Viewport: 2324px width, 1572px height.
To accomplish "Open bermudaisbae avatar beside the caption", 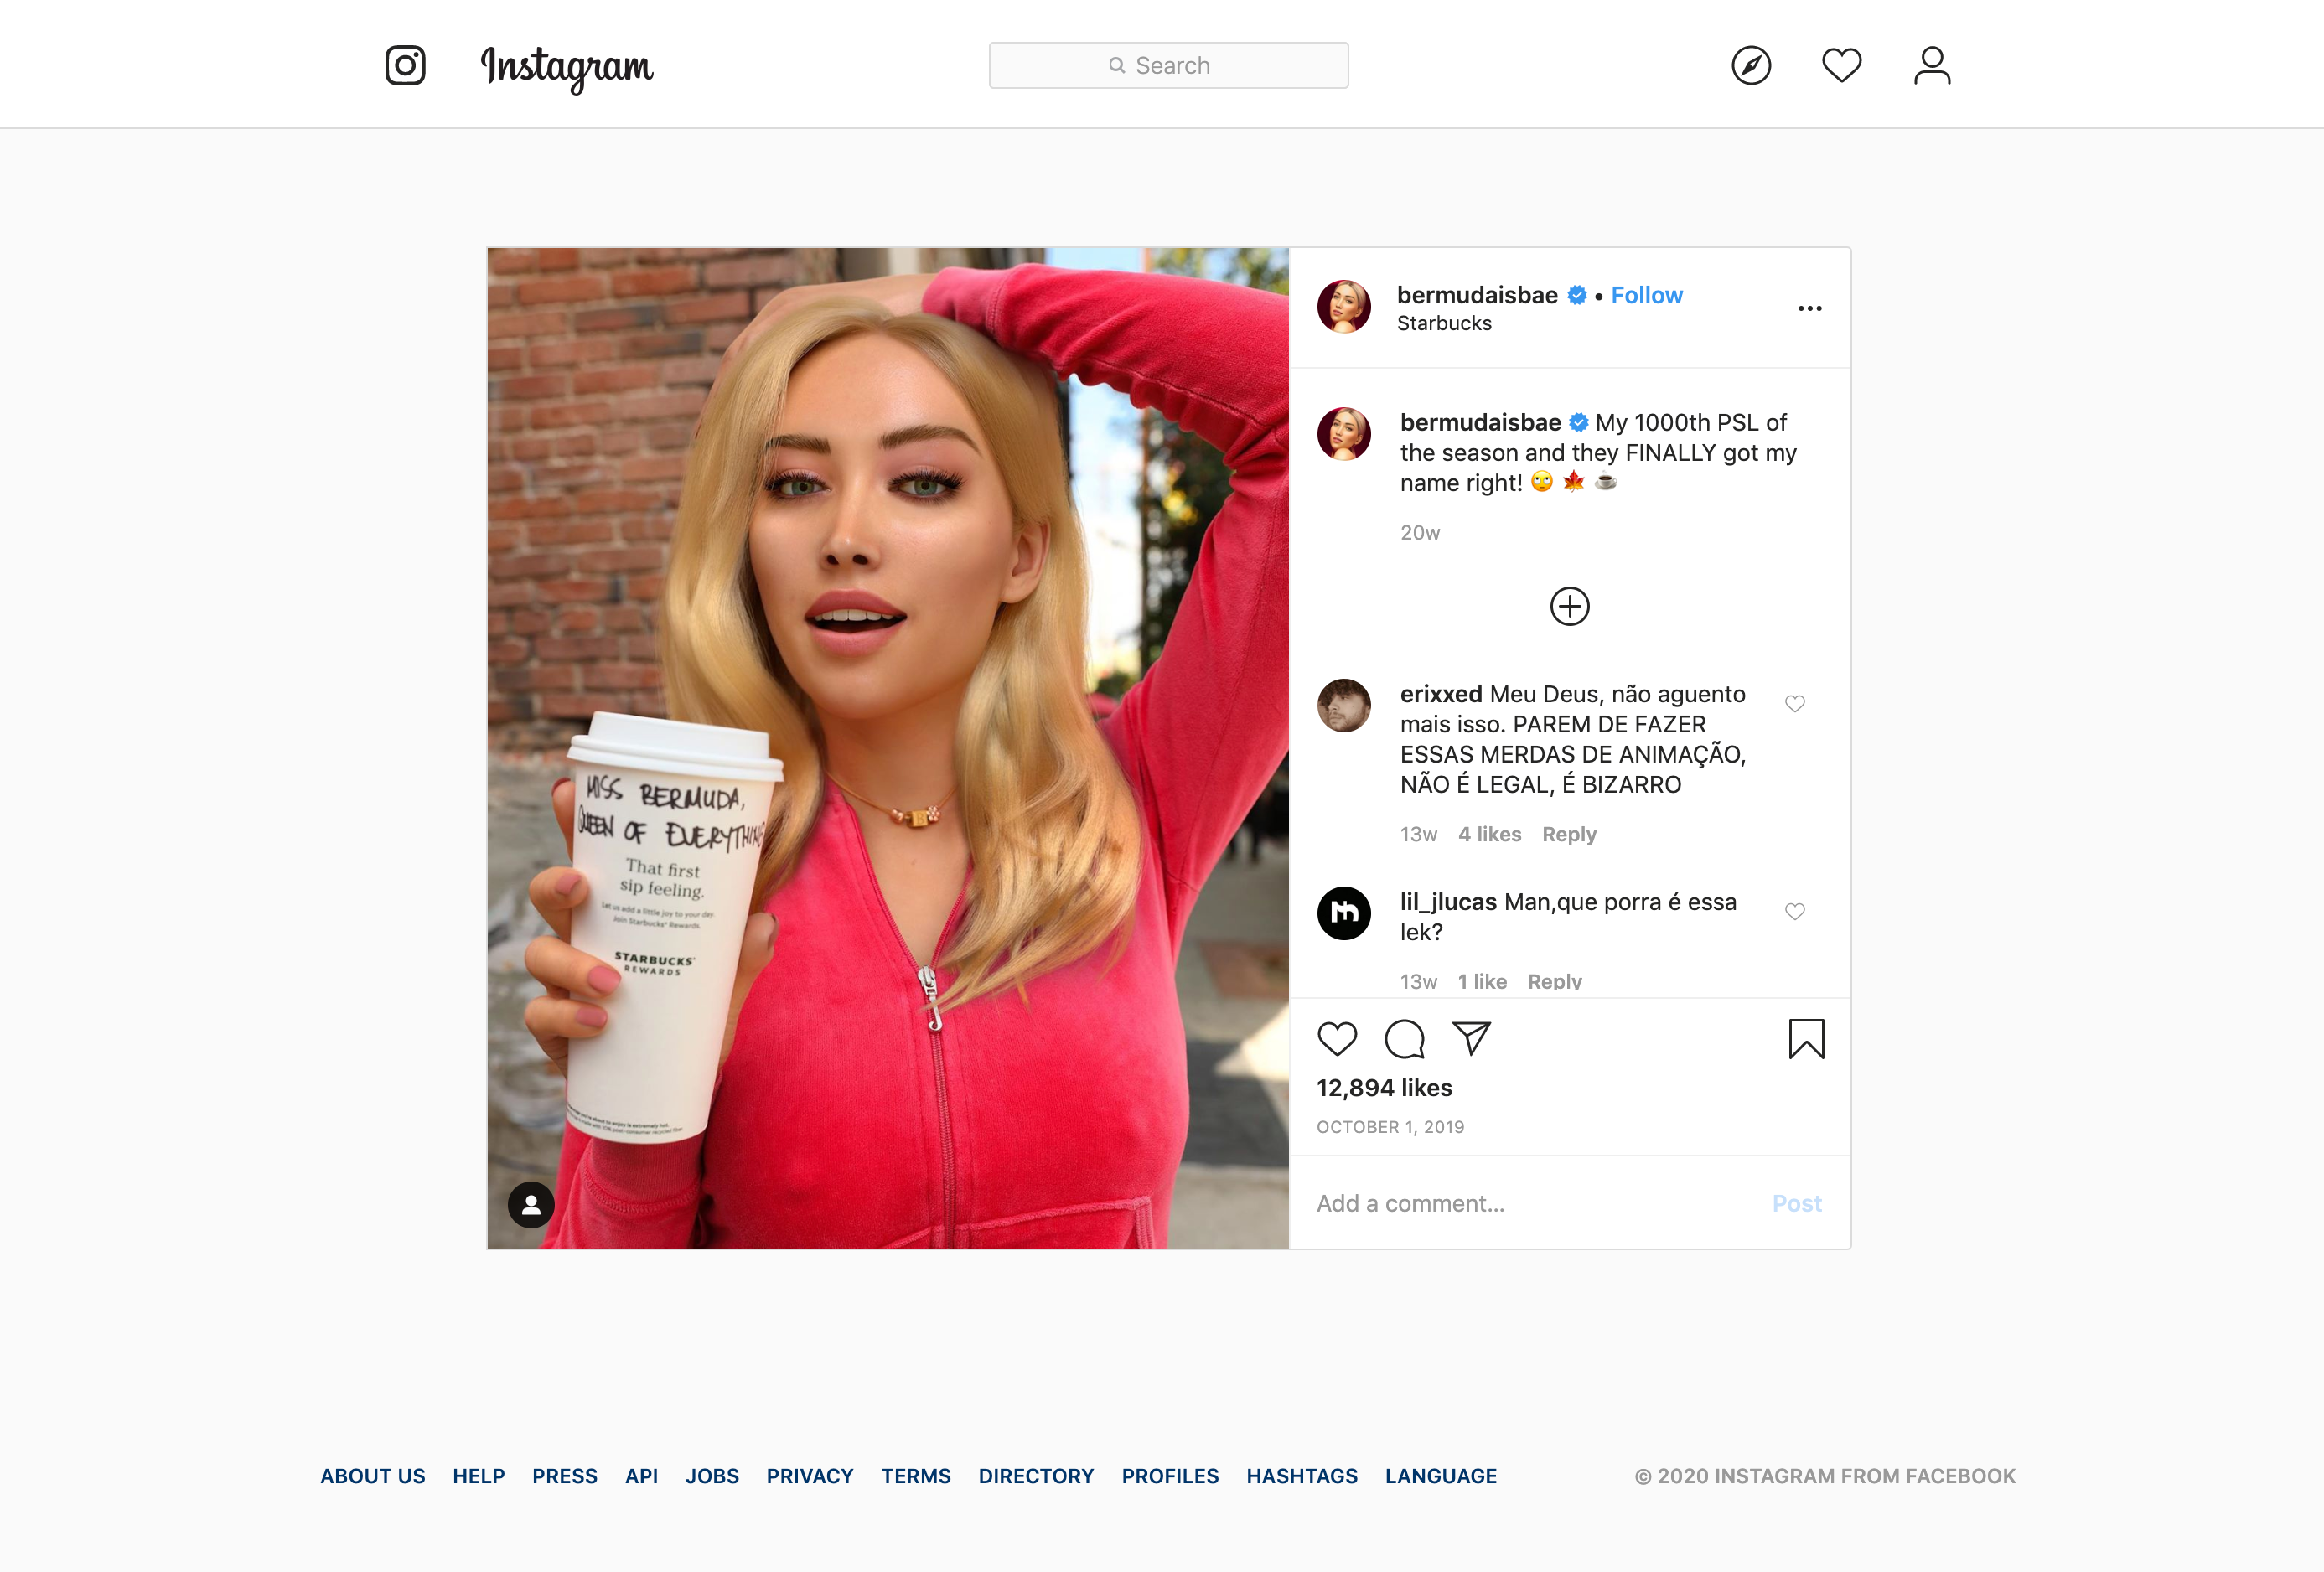I will [x=1344, y=433].
